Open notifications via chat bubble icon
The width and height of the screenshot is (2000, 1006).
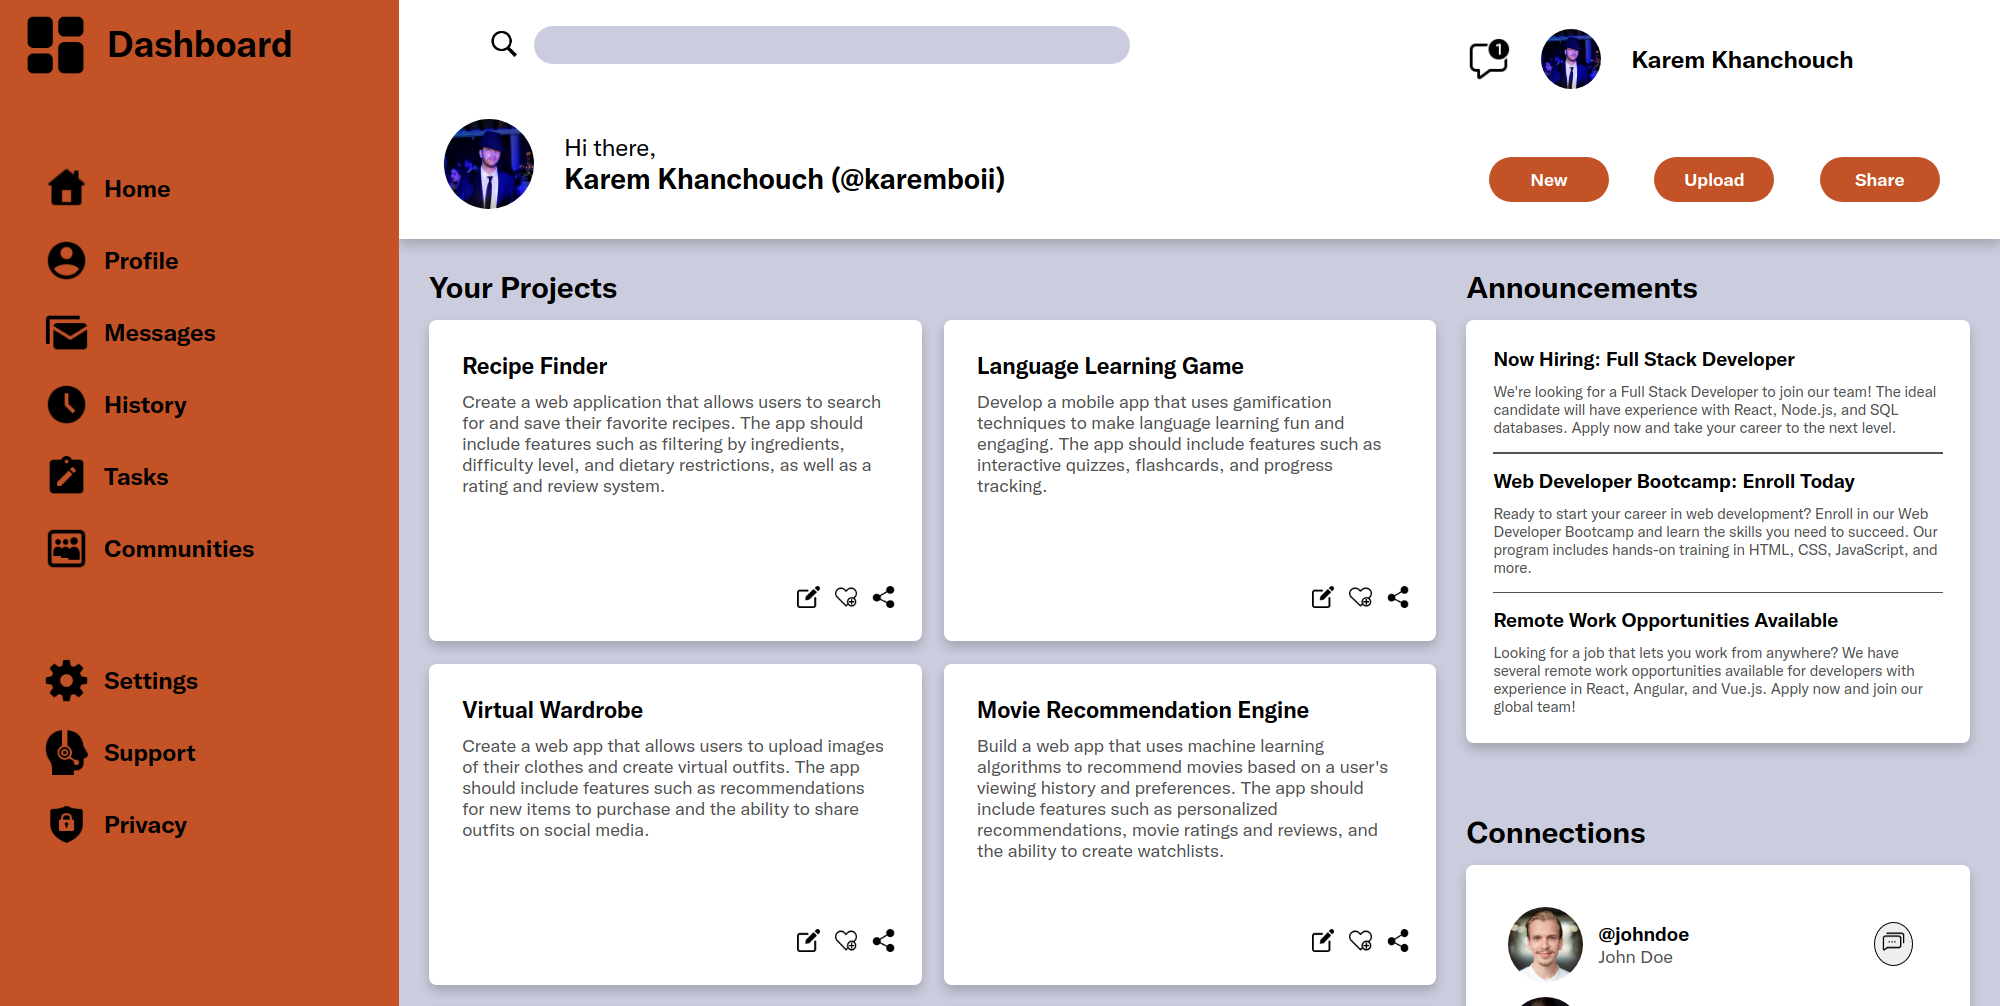[x=1487, y=59]
